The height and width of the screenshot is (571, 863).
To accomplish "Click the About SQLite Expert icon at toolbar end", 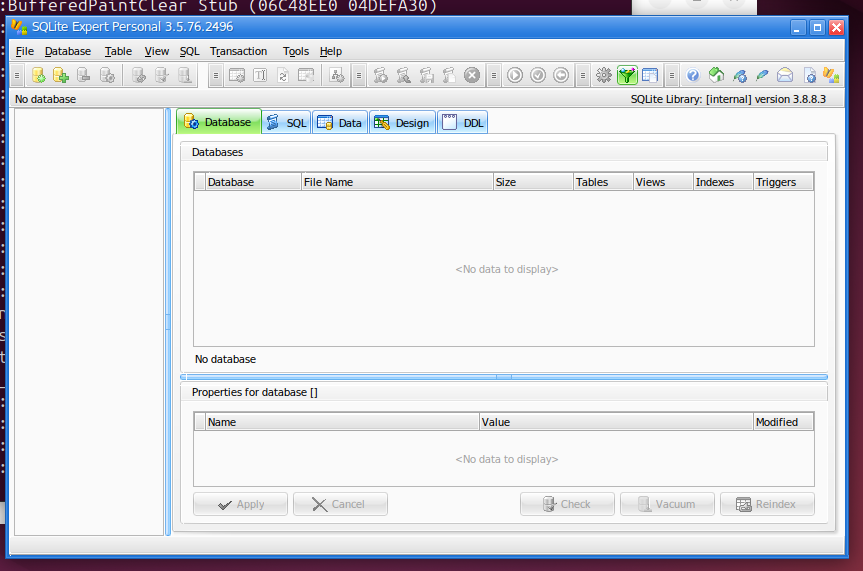I will 831,75.
